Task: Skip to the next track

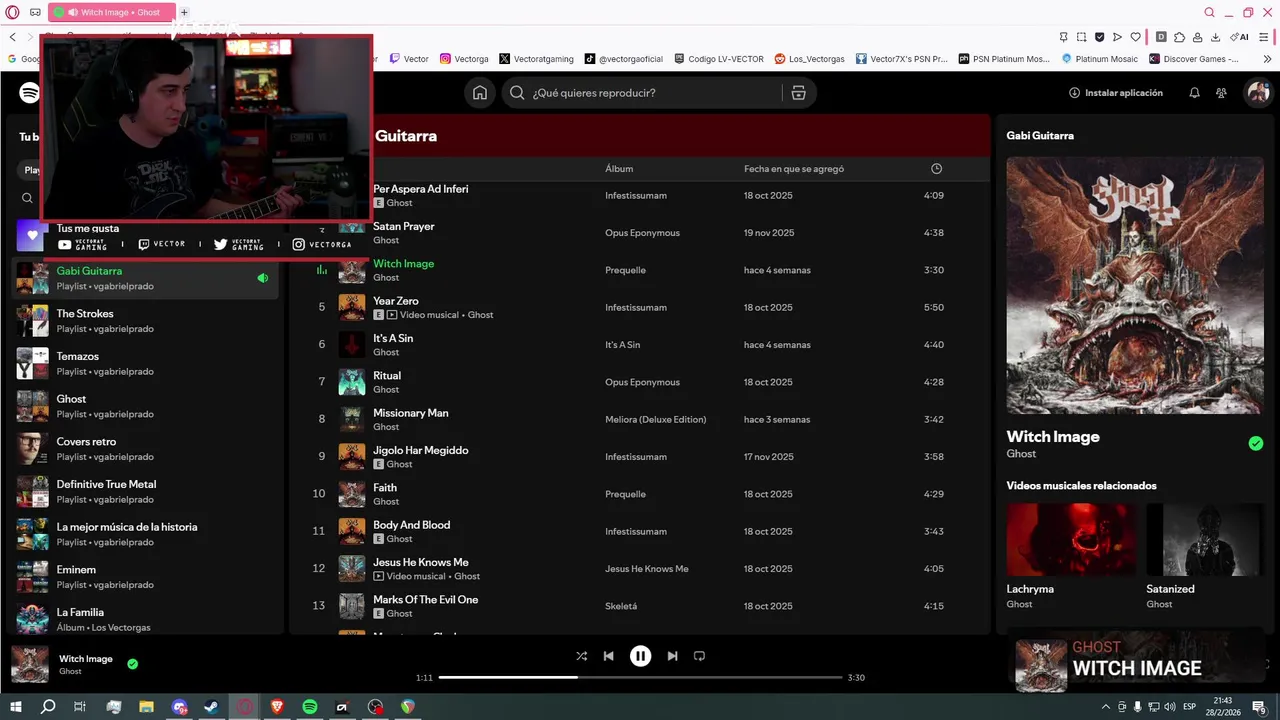Action: [x=672, y=656]
